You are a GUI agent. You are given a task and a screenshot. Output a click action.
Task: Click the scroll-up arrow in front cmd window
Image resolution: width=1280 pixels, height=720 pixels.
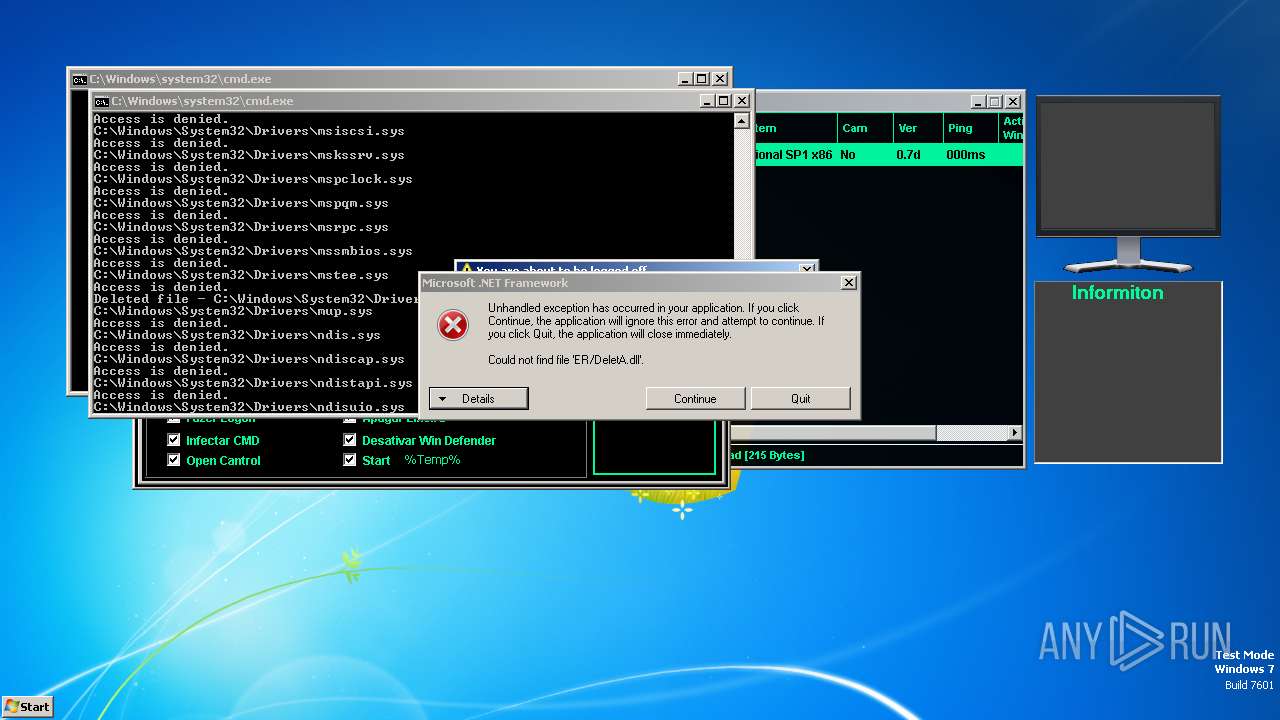coord(741,122)
